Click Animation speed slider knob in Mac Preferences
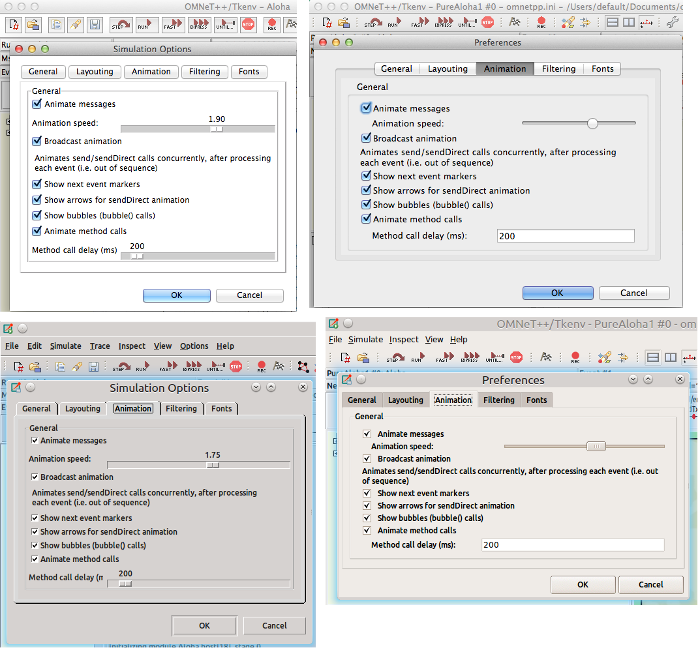Screen dimensions: 700x652 (592, 123)
